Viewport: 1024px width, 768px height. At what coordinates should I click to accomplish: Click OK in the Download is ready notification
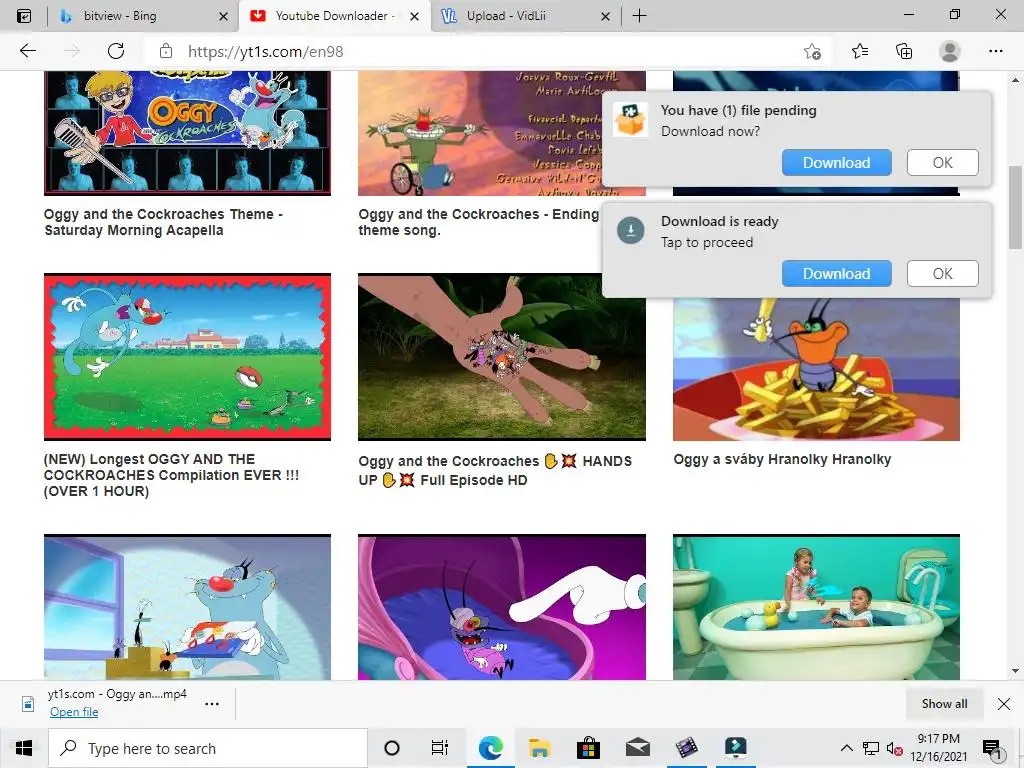click(x=942, y=274)
